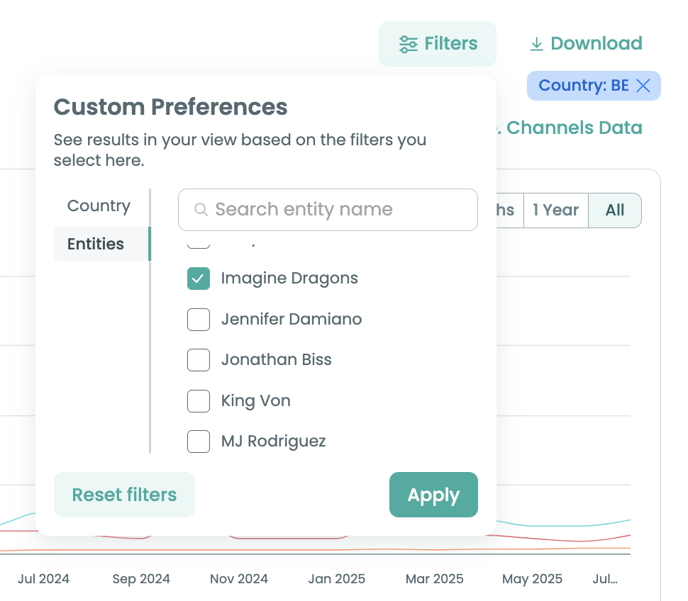Select the 1 Year time range

[555, 210]
